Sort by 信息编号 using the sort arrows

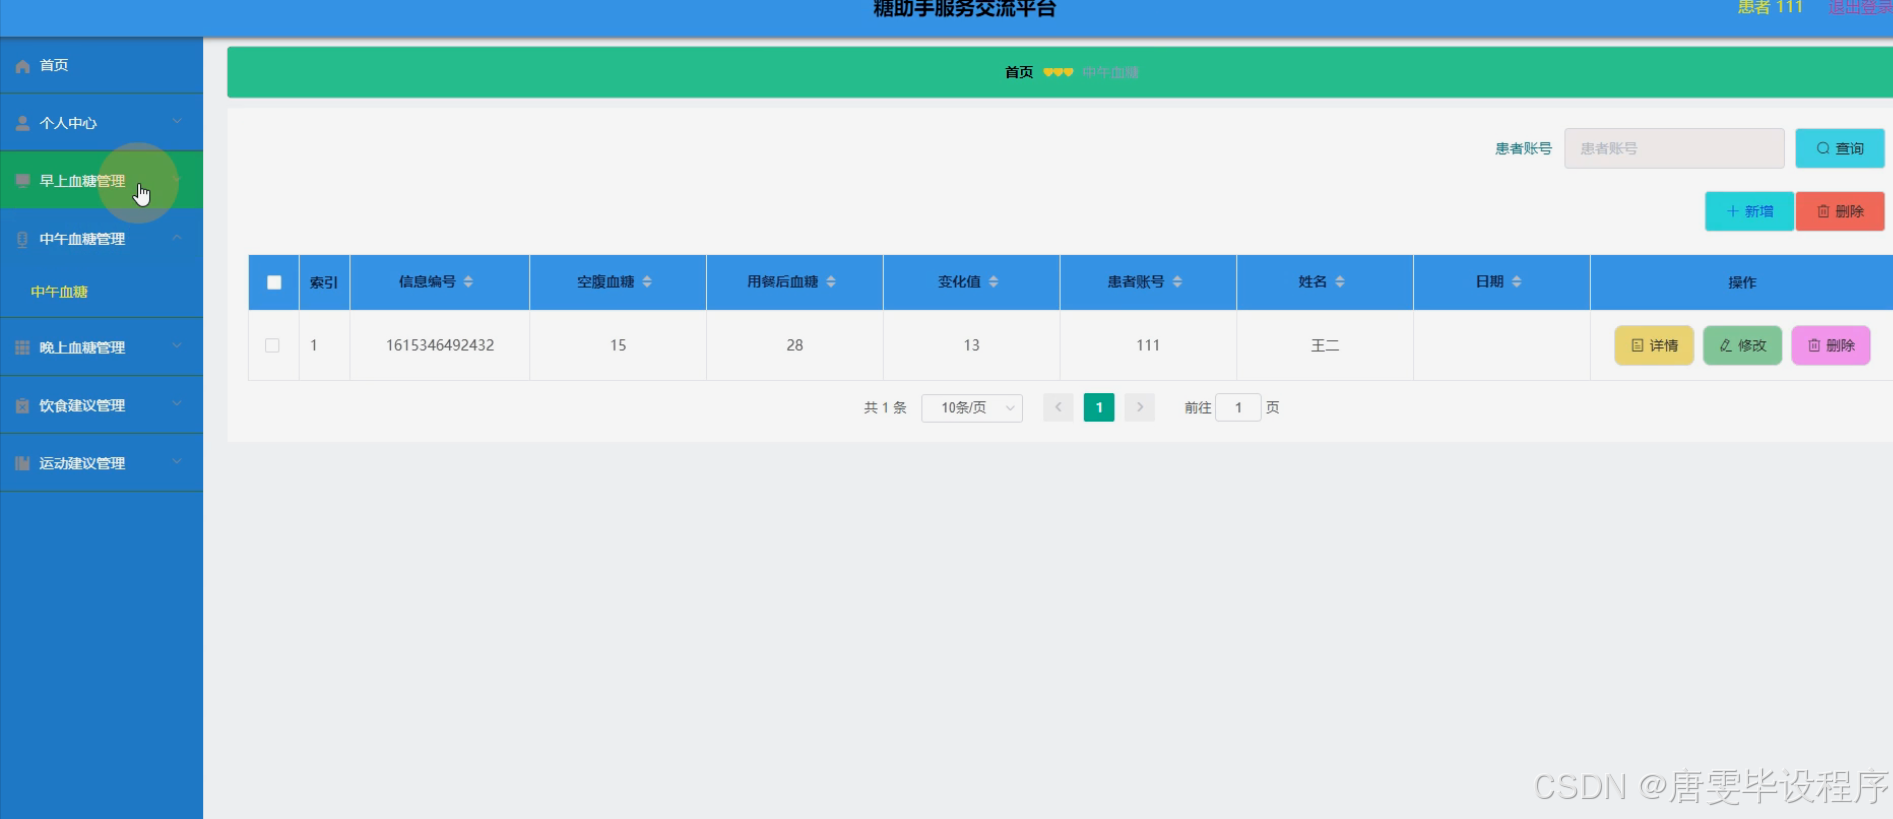(468, 282)
